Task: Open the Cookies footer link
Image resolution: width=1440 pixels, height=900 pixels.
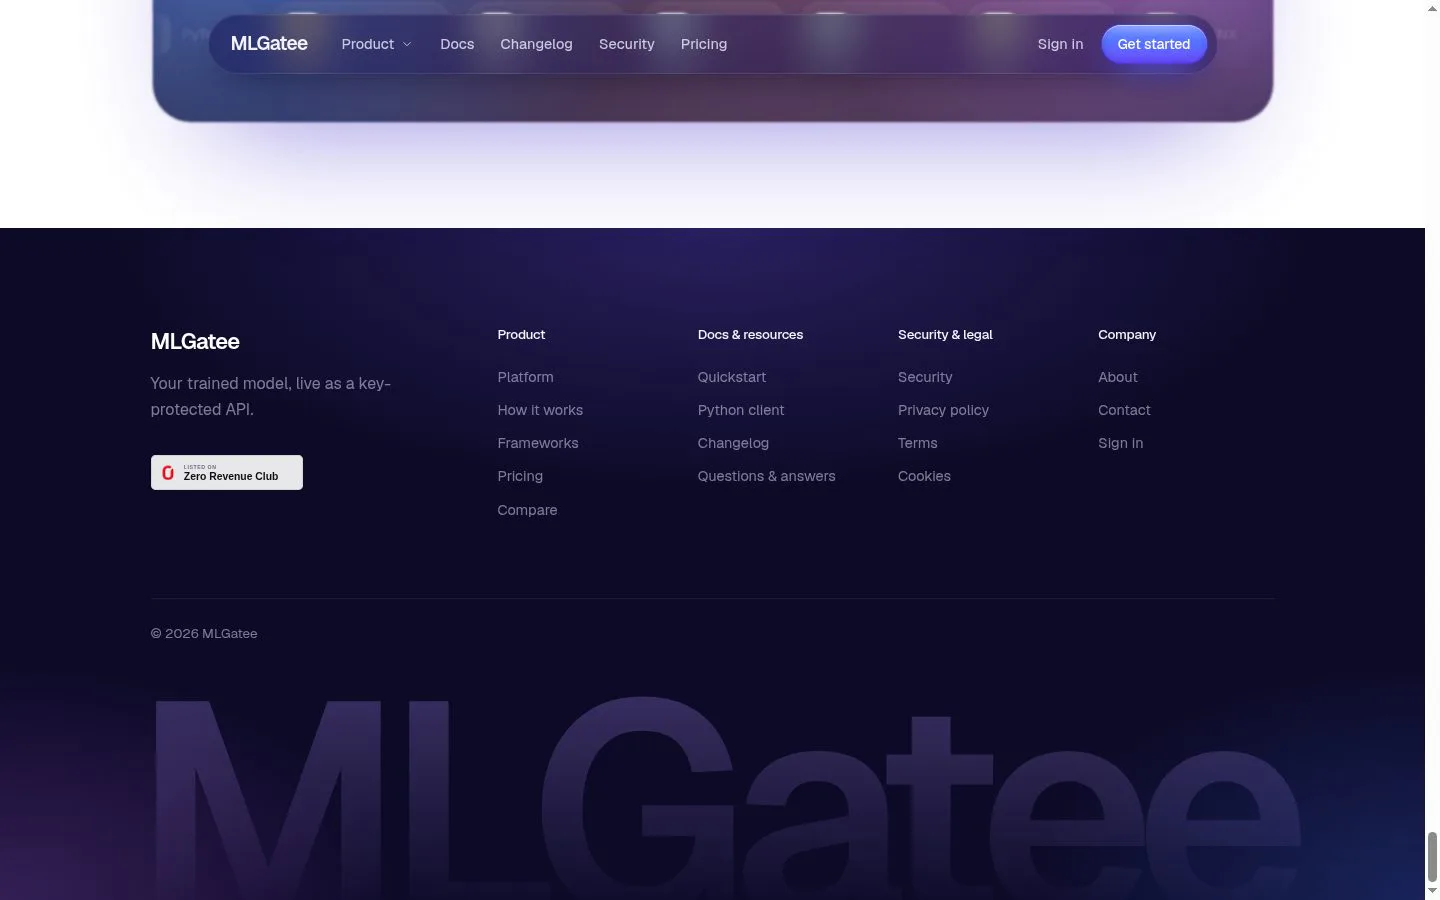Action: [924, 476]
